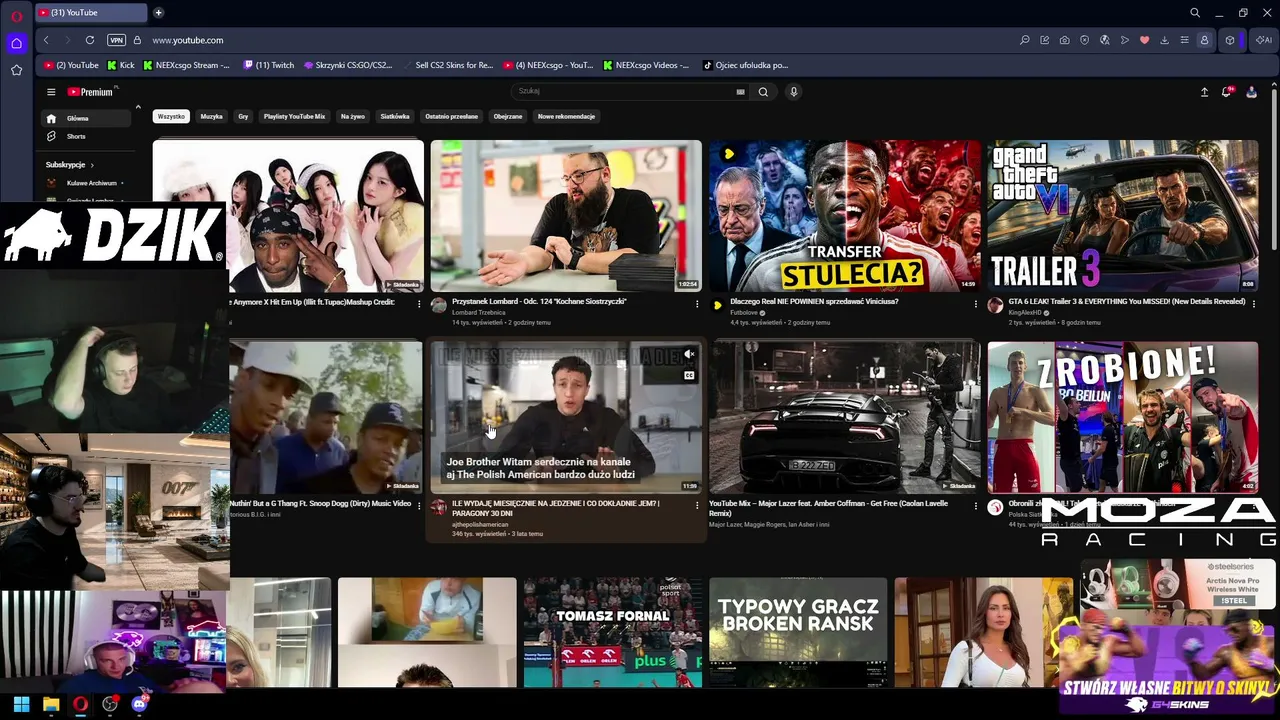Select the Wszystko filter chip
Screen dimensions: 1280x720
(171, 116)
